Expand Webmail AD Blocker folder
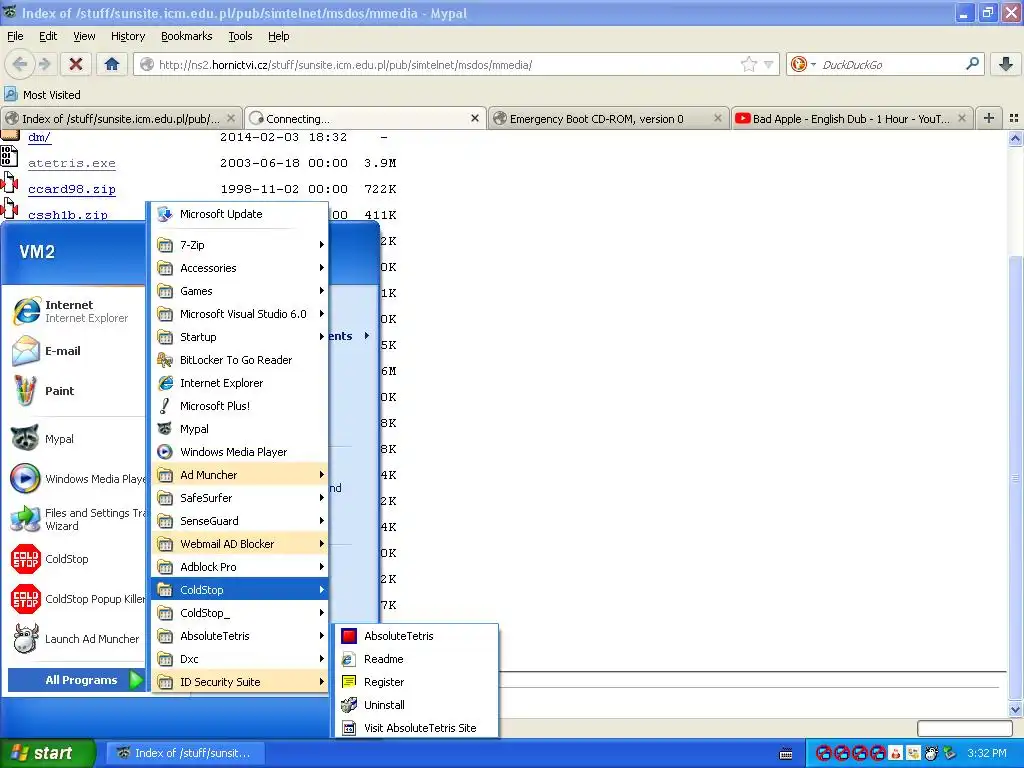Screen dimensions: 1024x768 [x=240, y=544]
